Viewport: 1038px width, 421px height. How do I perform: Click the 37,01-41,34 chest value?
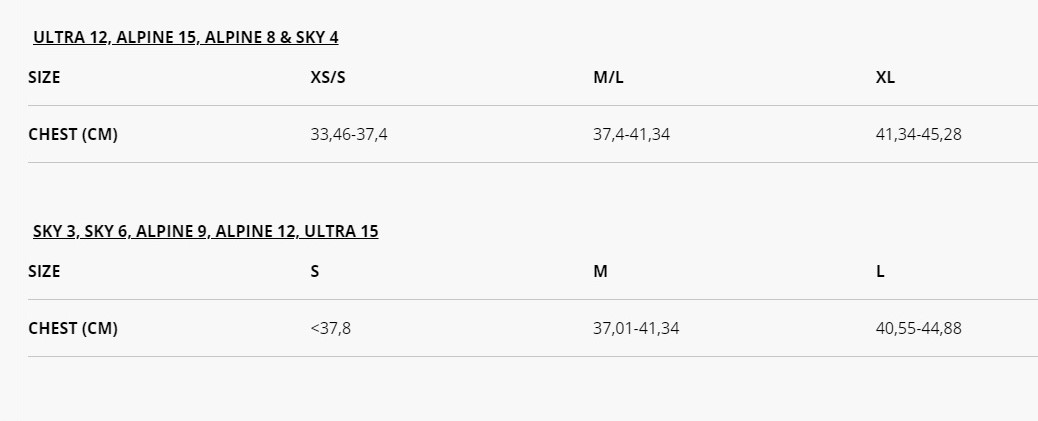click(636, 329)
